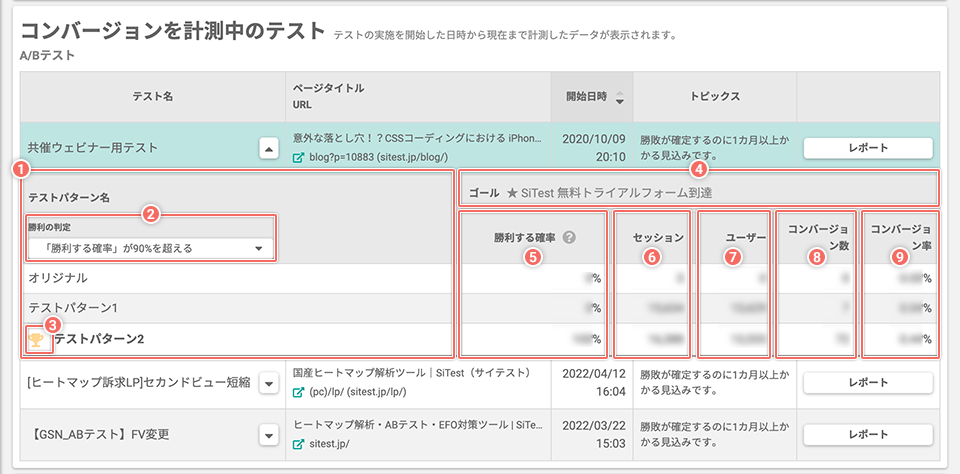Click the trophy icon next to テストパターン2
The width and height of the screenshot is (960, 474).
36,340
